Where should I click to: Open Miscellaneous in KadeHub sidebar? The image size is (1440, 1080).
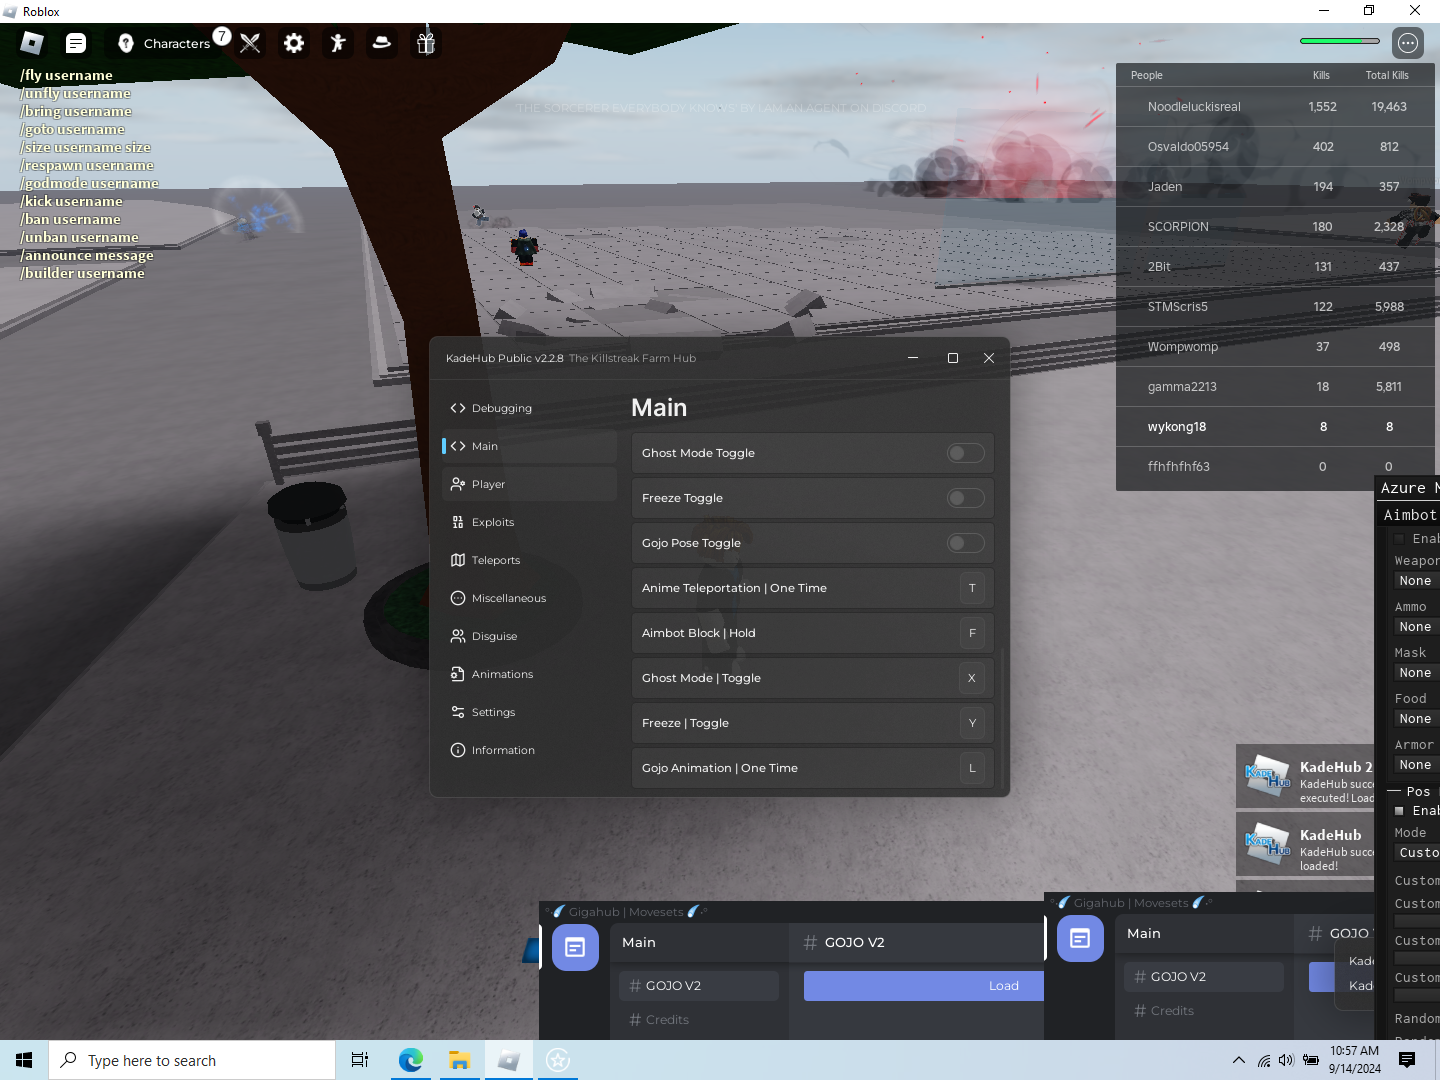(530, 598)
